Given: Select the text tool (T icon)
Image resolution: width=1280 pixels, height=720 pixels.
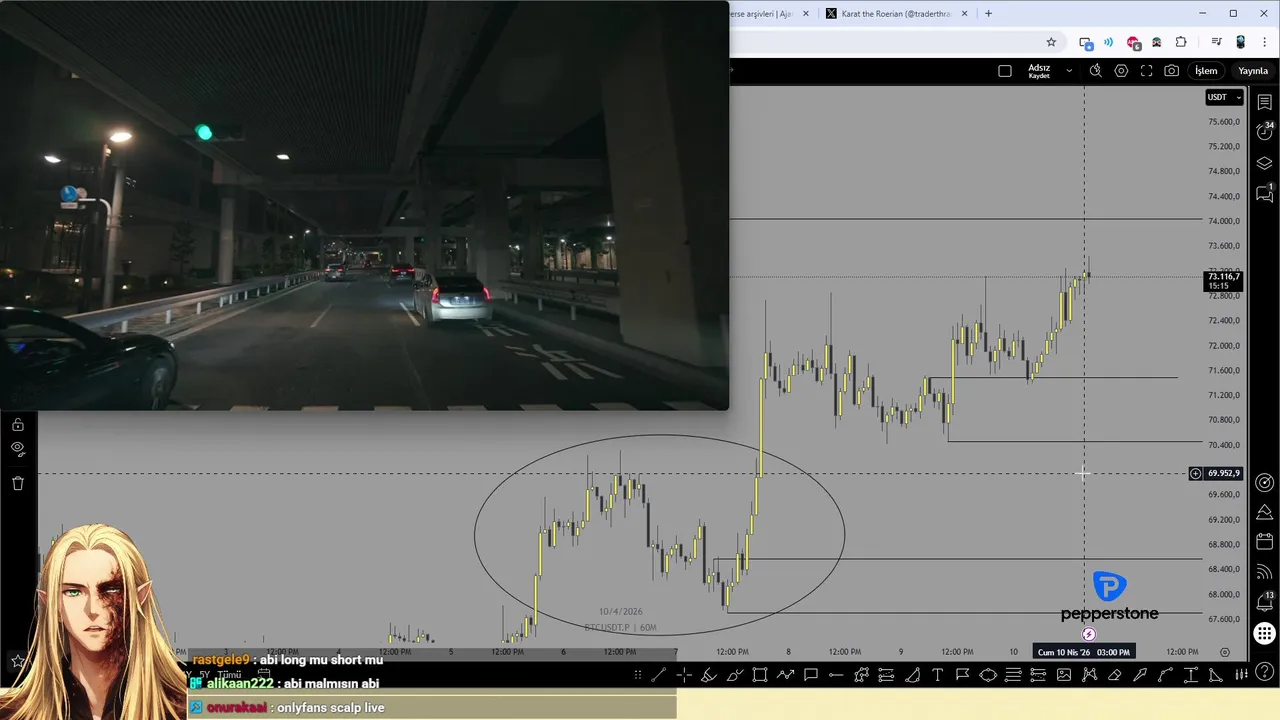Looking at the screenshot, I should (937, 675).
